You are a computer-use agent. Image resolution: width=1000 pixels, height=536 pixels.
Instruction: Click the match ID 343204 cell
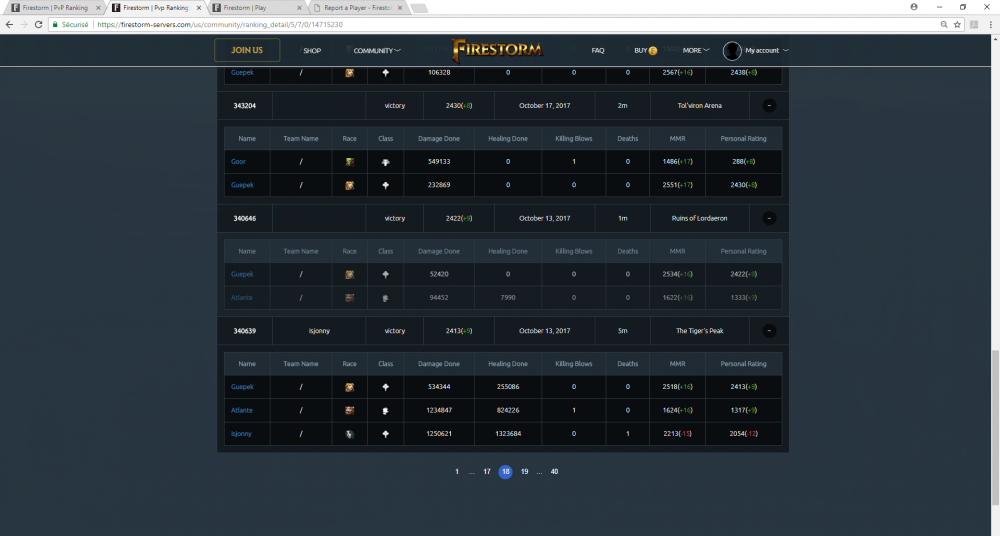point(244,106)
